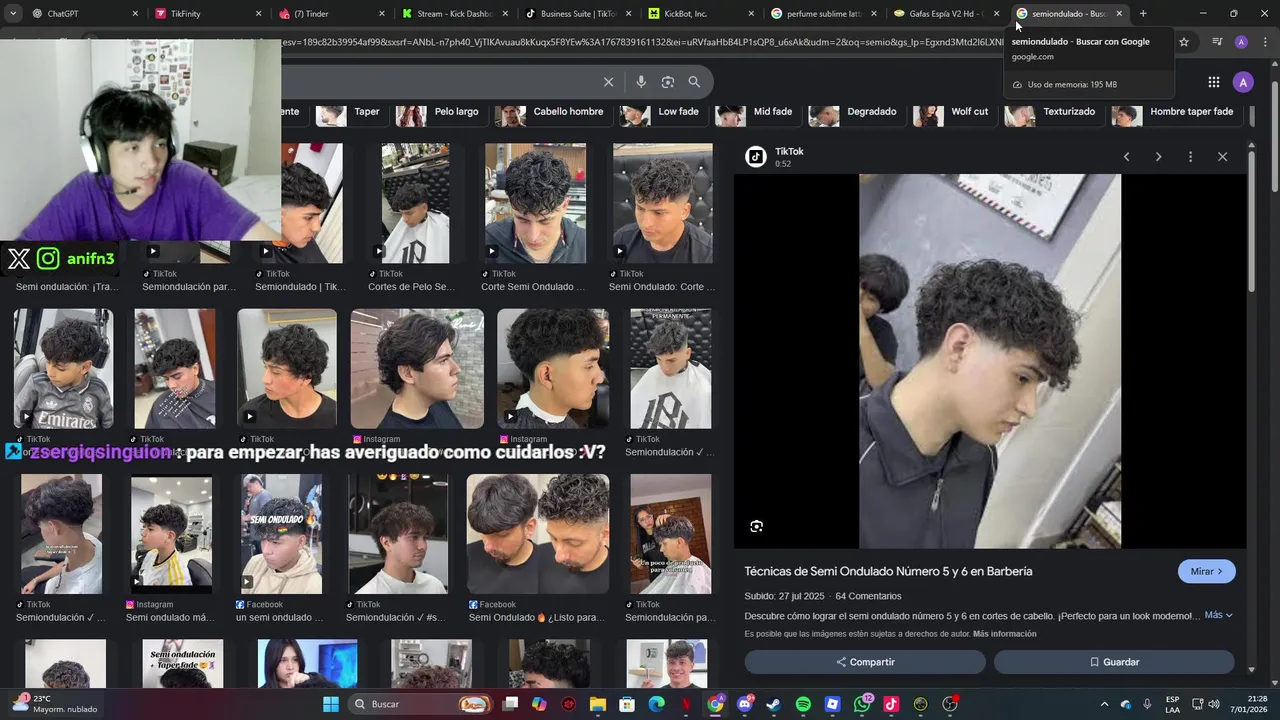Open Cortes de Pelo Se... thumbnail result
The height and width of the screenshot is (720, 1280).
pos(415,204)
